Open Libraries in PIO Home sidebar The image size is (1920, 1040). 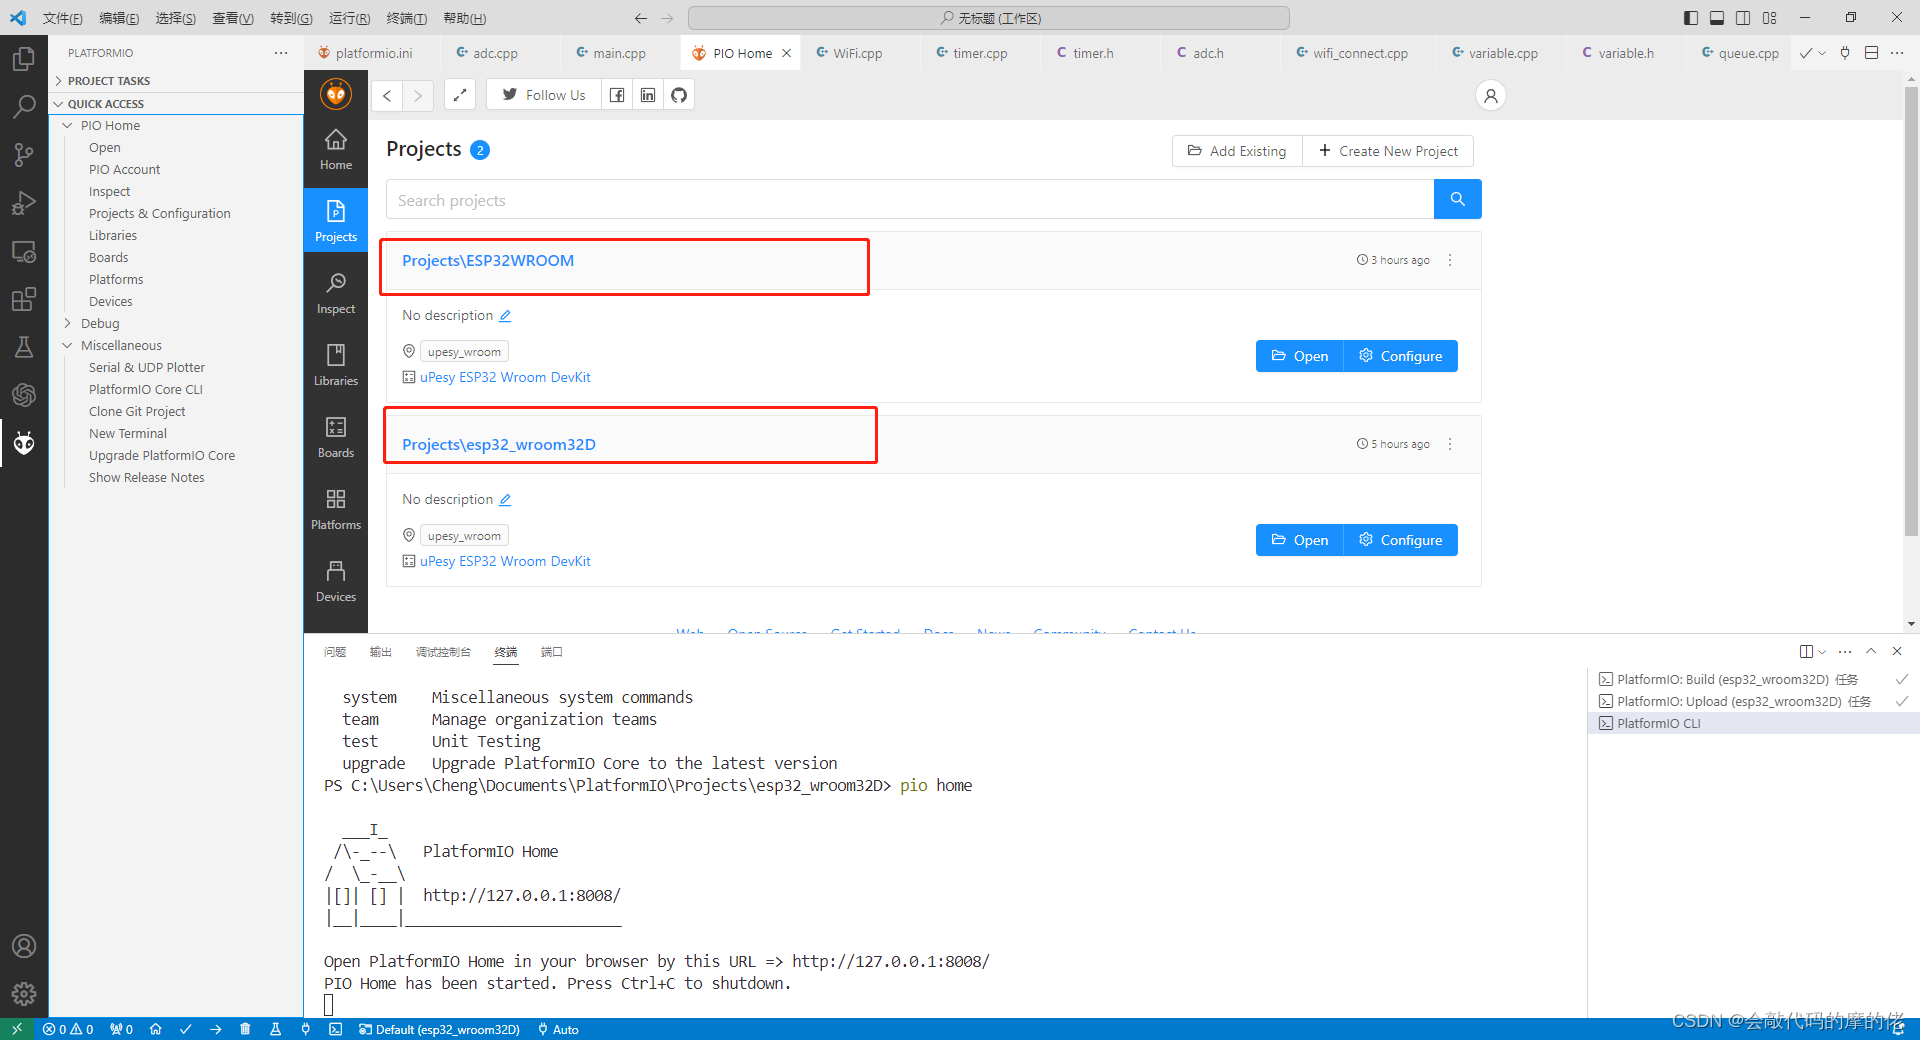point(336,366)
